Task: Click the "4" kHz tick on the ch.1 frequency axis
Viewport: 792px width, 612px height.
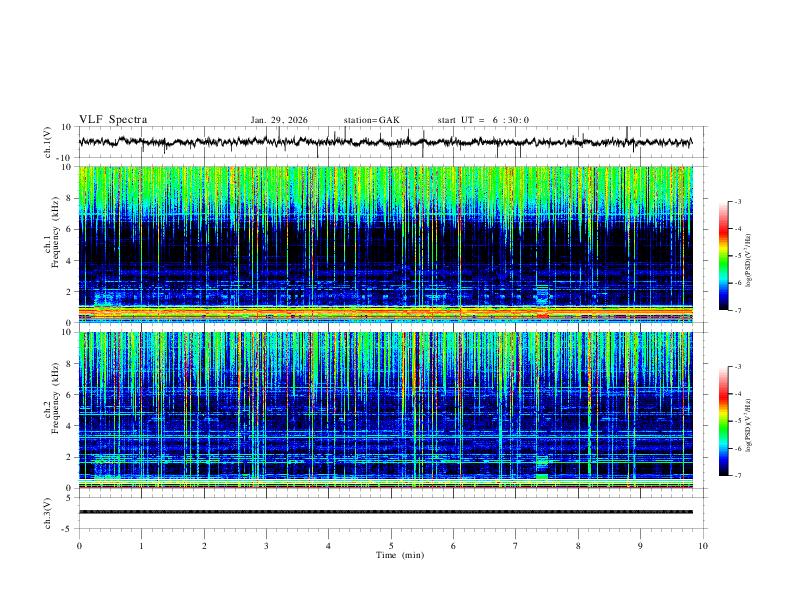Action: click(x=69, y=261)
